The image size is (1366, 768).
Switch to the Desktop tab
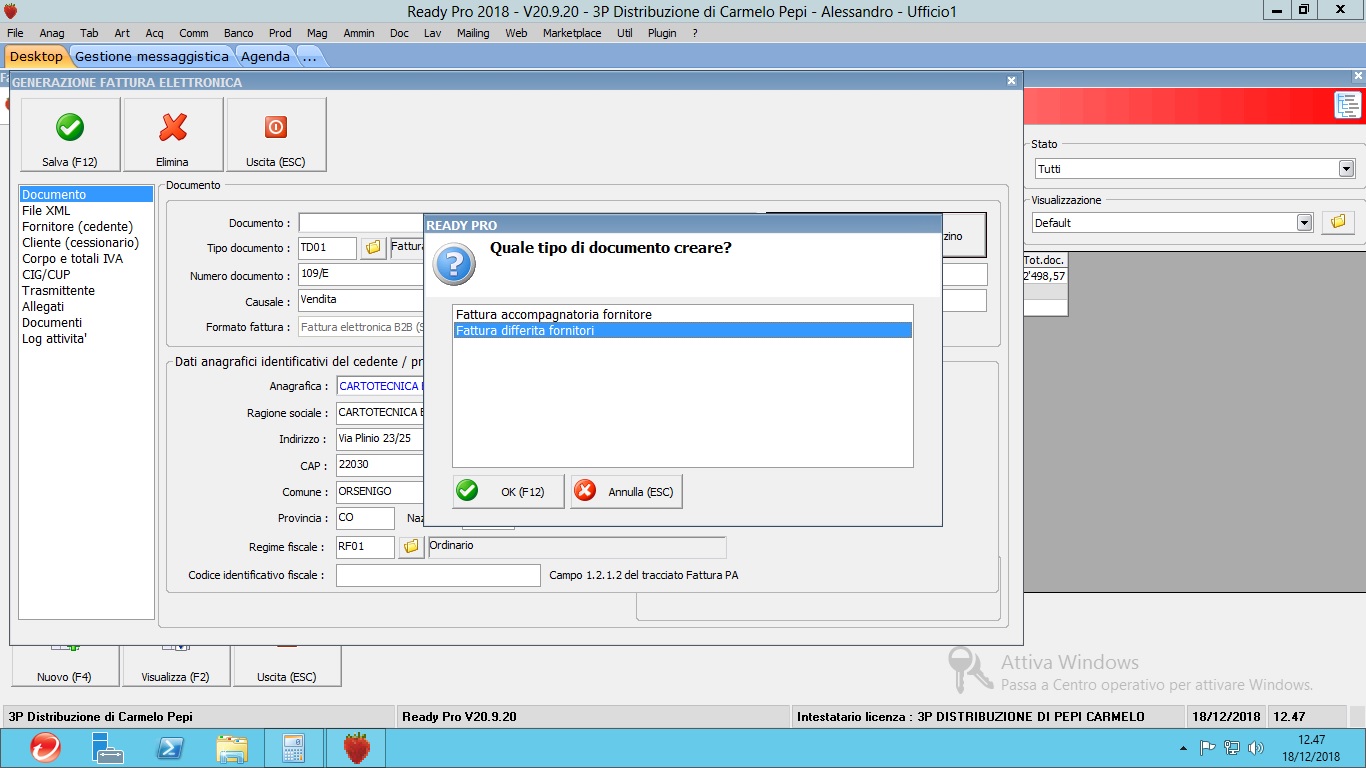click(36, 56)
